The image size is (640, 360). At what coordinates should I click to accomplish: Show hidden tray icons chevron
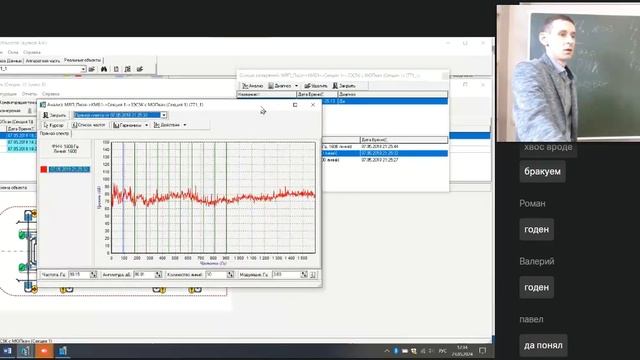pos(387,351)
